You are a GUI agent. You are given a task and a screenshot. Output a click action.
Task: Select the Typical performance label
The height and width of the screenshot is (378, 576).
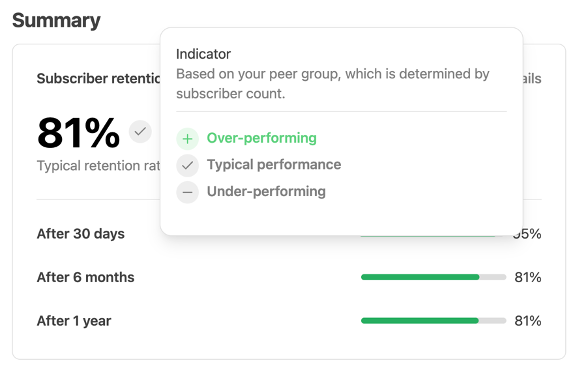[x=274, y=165]
